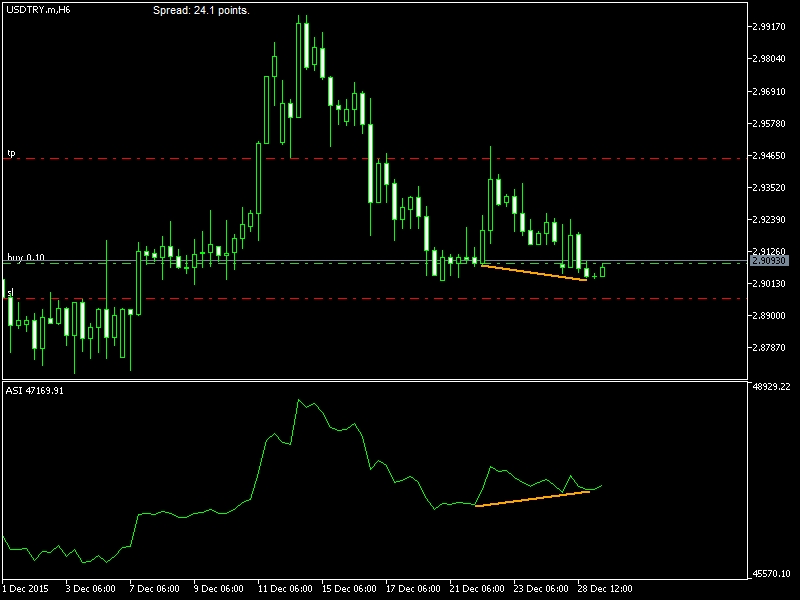The image size is (800, 600).
Task: Click the Spread: 24.1 points text
Action: 201,10
